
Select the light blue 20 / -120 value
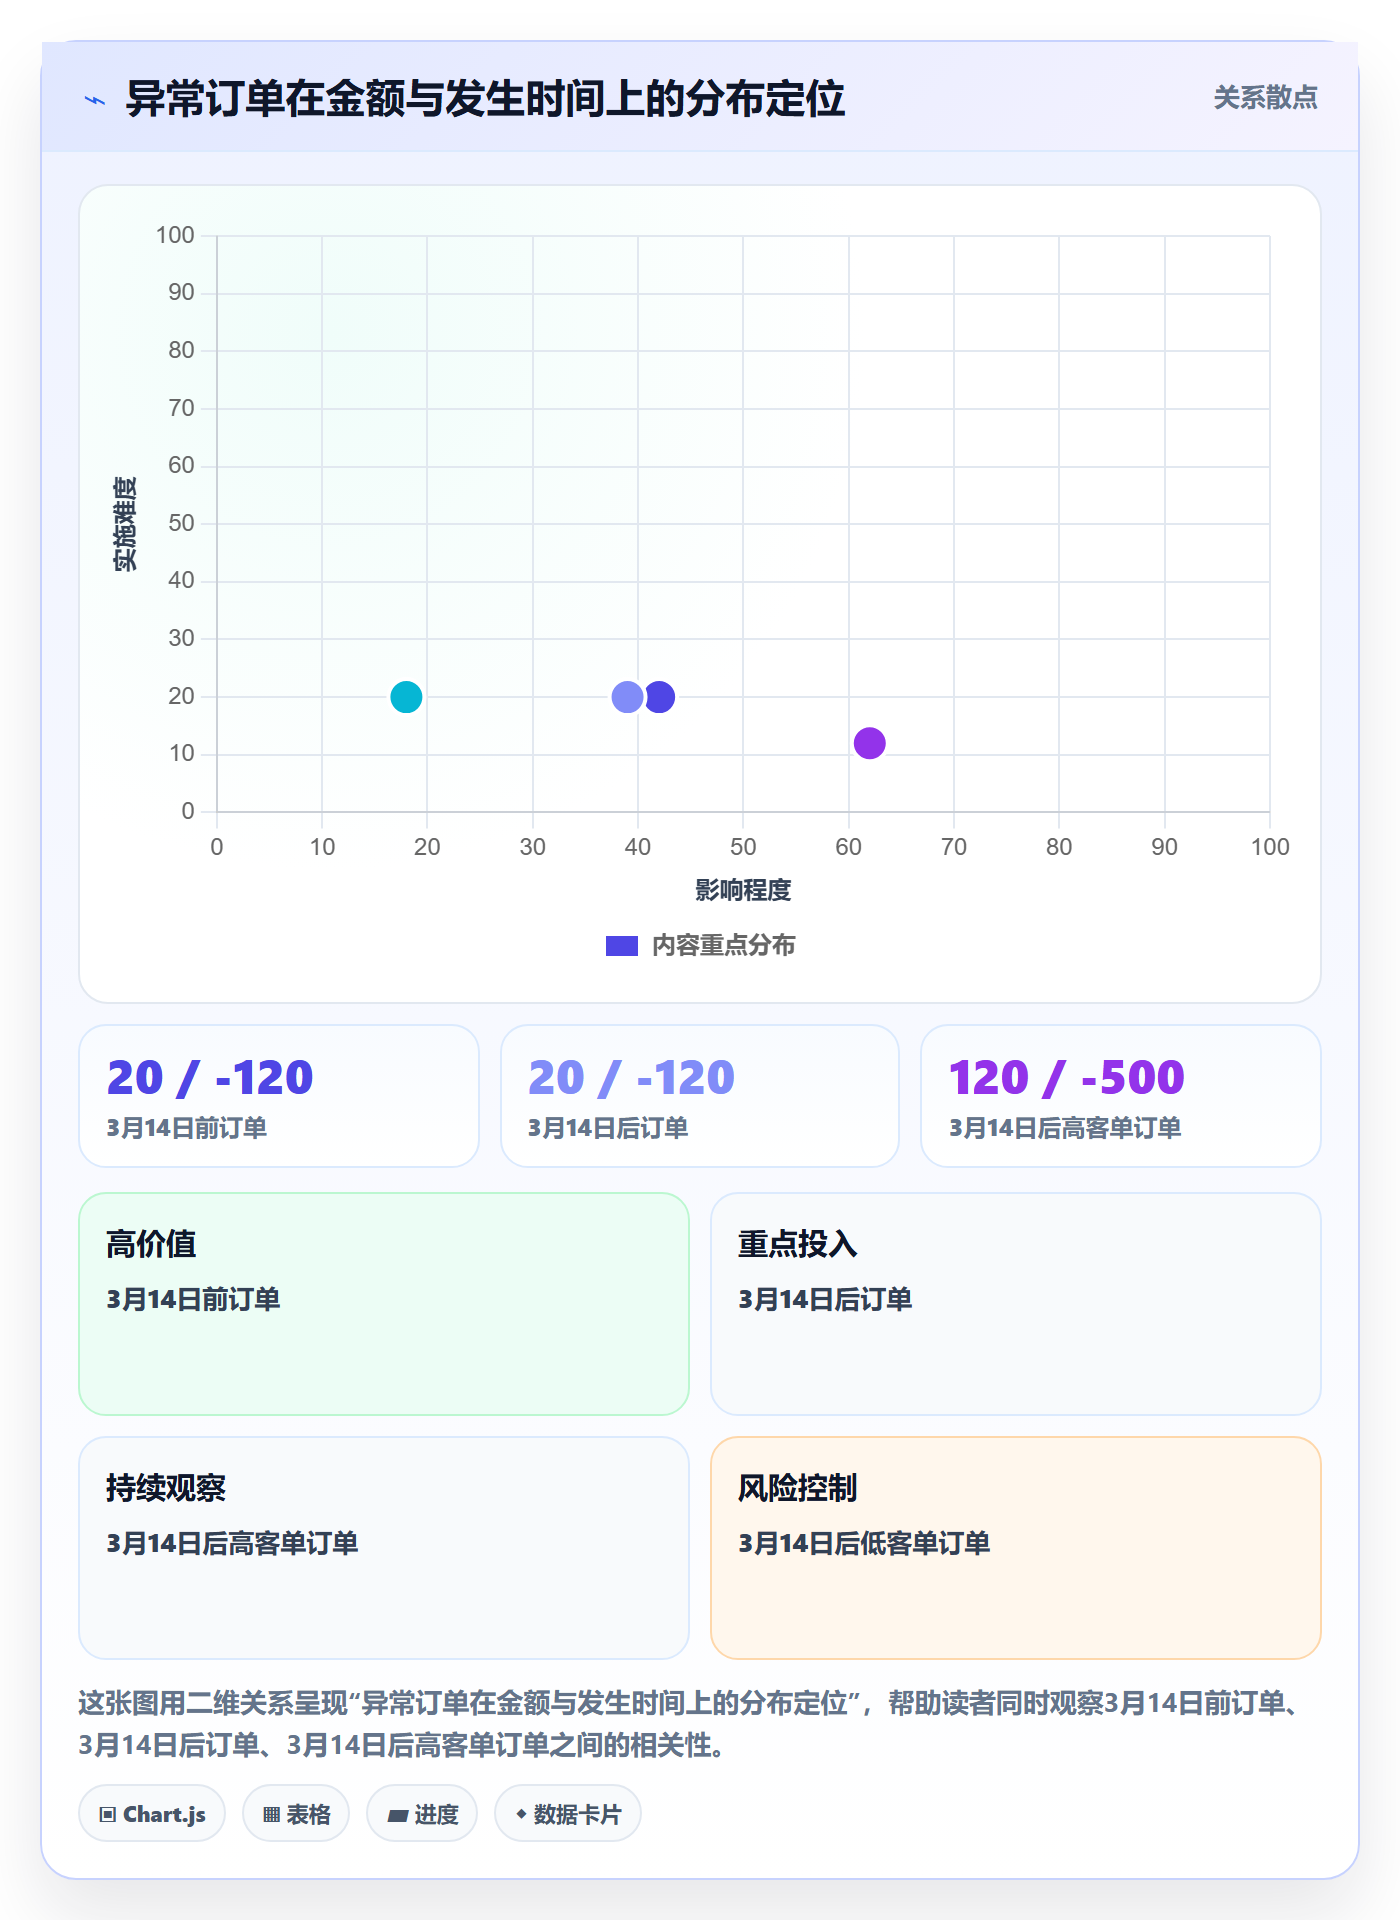631,1078
